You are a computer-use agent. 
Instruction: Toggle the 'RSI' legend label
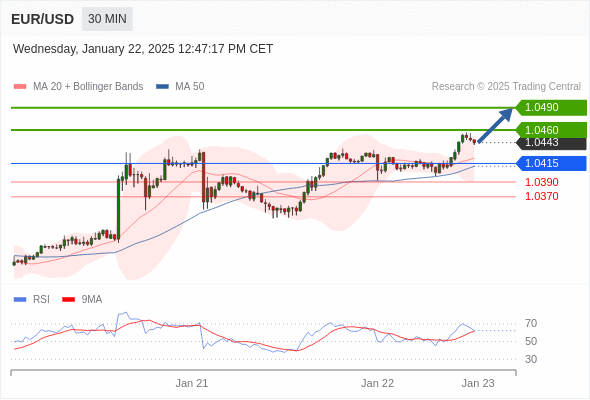click(x=41, y=300)
